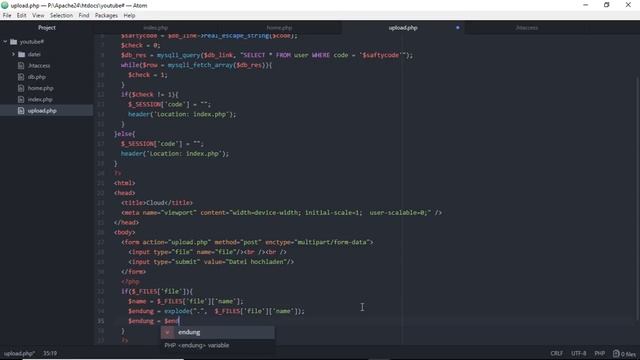Open the Help menu
Image resolution: width=640 pixels, height=360 pixels.
pos(129,16)
